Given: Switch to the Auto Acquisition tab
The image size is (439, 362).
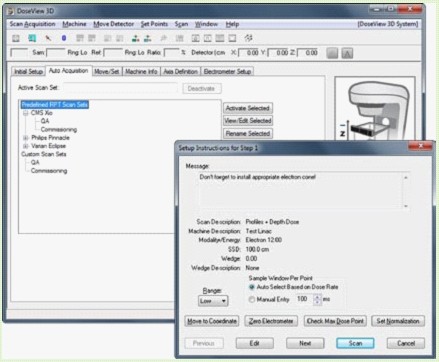Looking at the screenshot, I should (x=68, y=71).
